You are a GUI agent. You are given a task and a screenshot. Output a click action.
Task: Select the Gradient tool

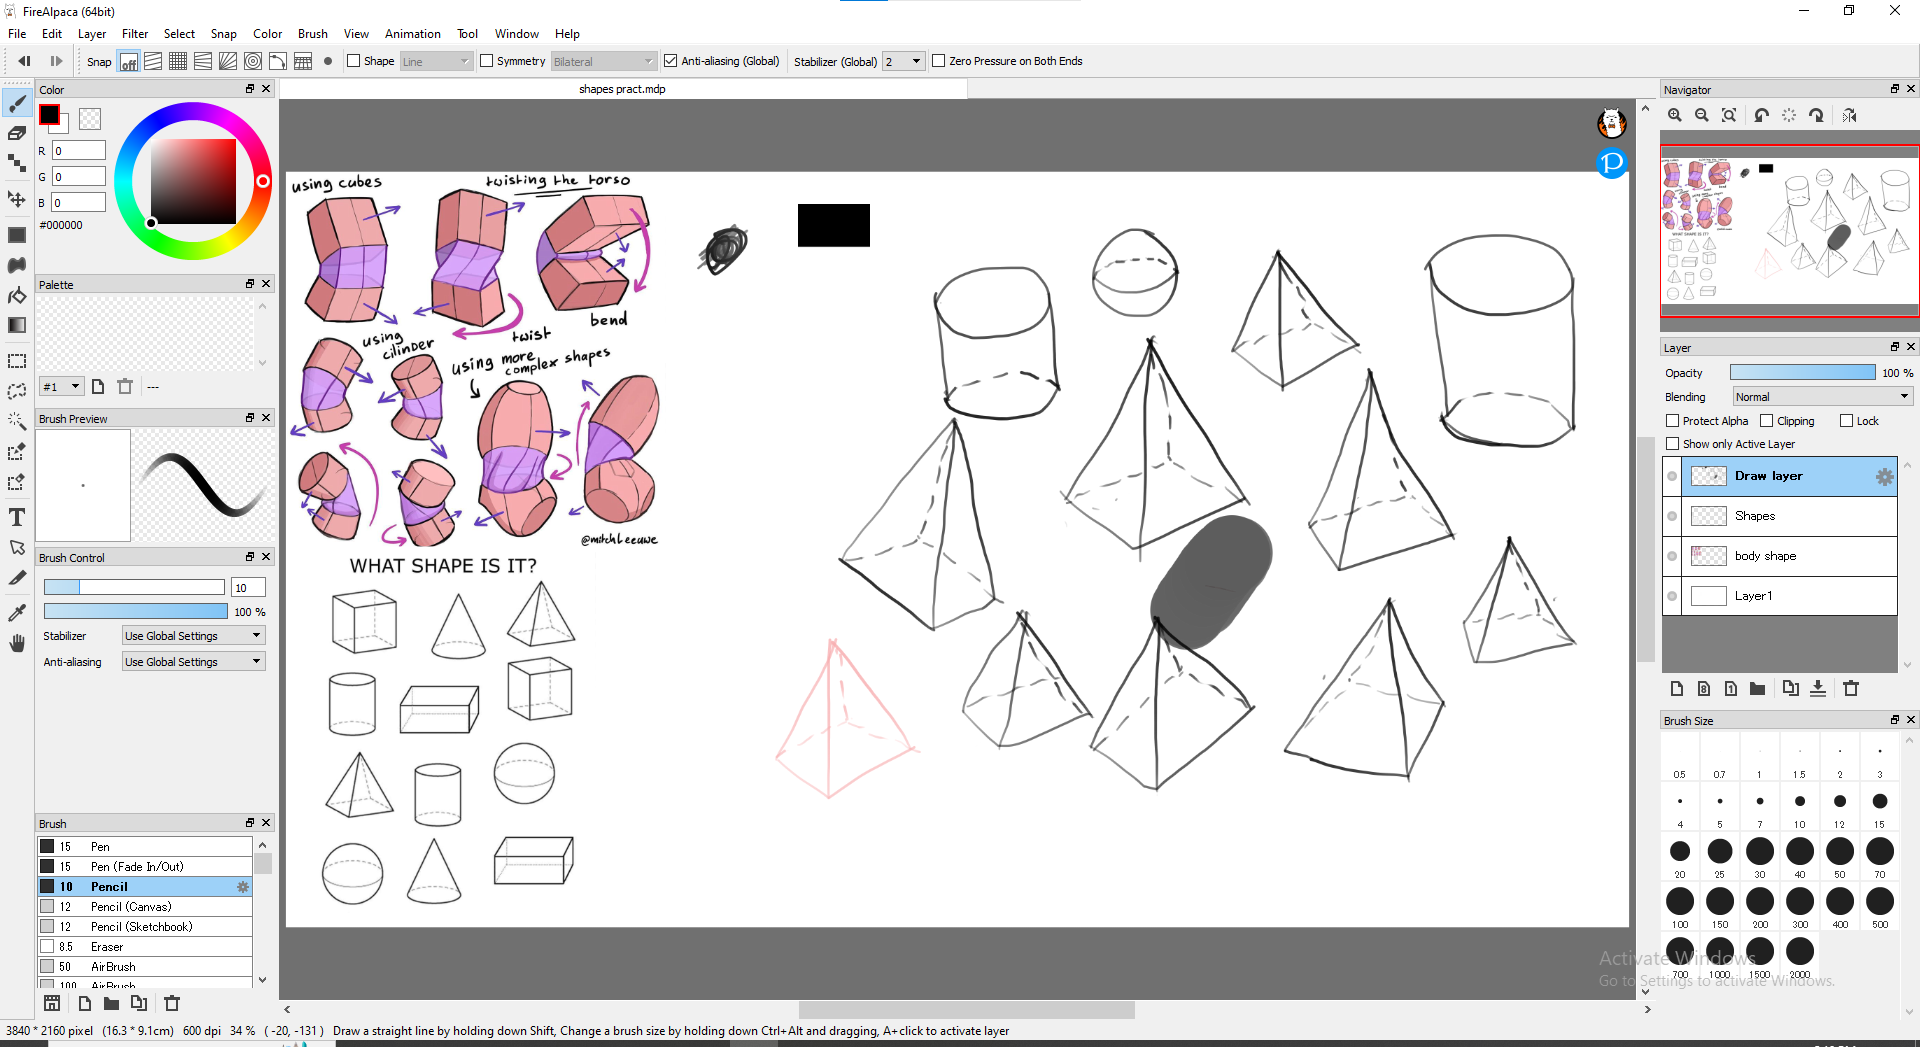coord(17,325)
